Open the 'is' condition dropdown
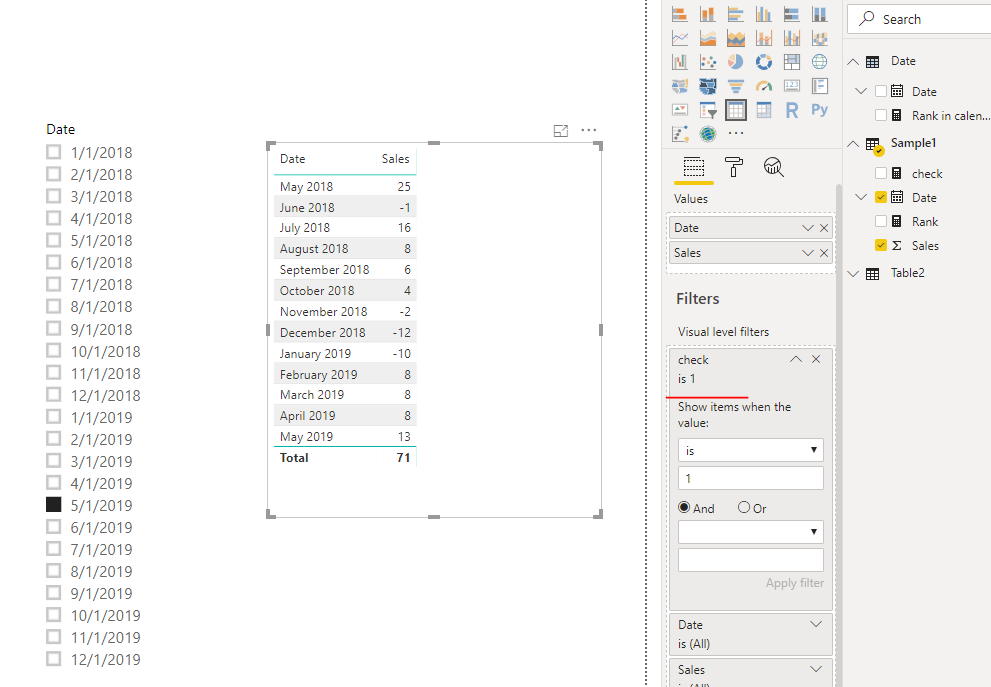This screenshot has height=687, width=991. 751,450
